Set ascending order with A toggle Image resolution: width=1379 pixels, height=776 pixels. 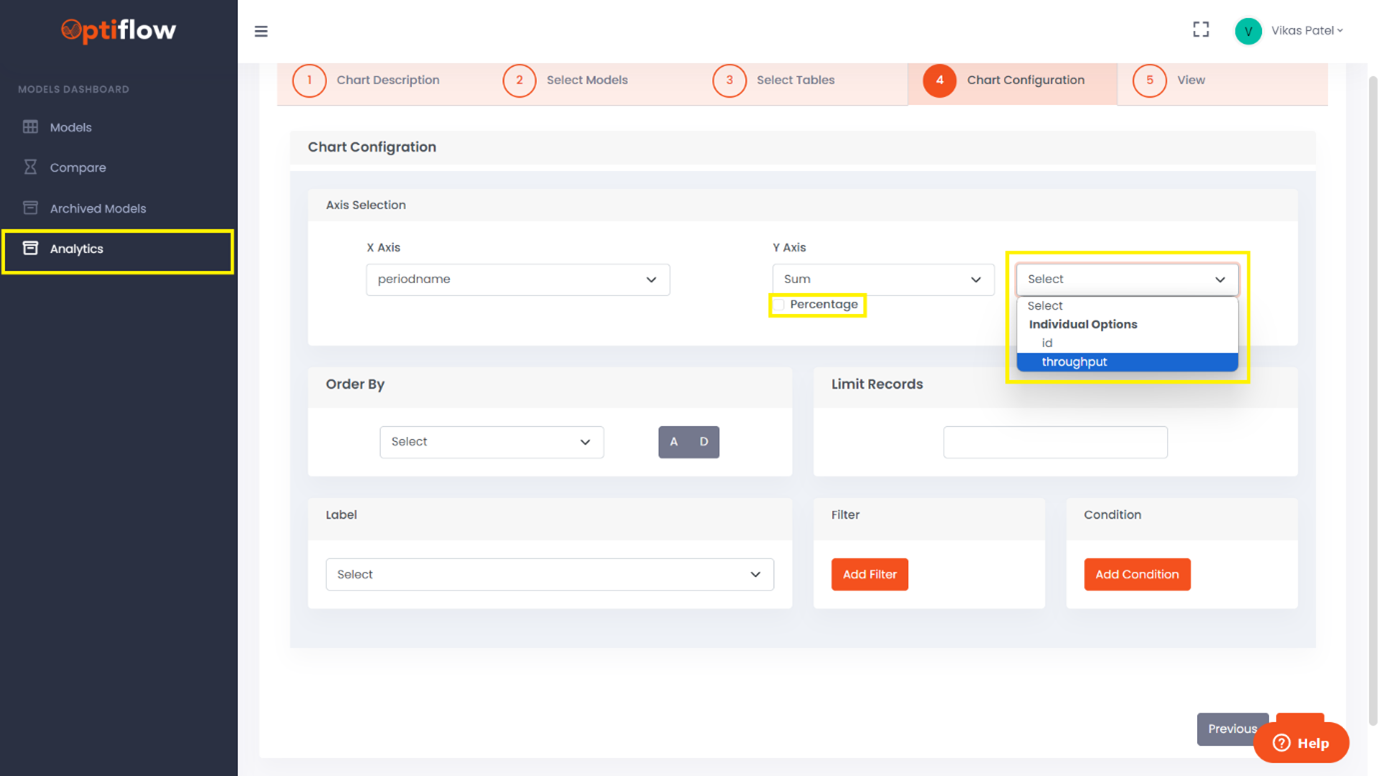(674, 442)
